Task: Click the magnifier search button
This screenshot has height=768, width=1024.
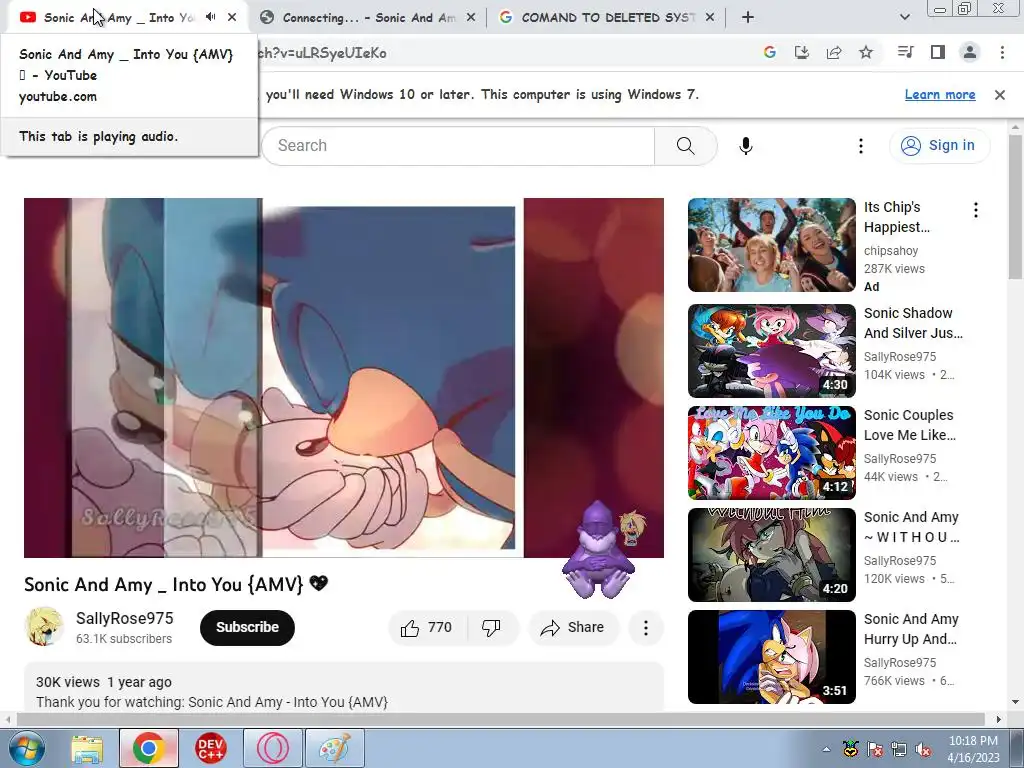Action: pos(685,146)
